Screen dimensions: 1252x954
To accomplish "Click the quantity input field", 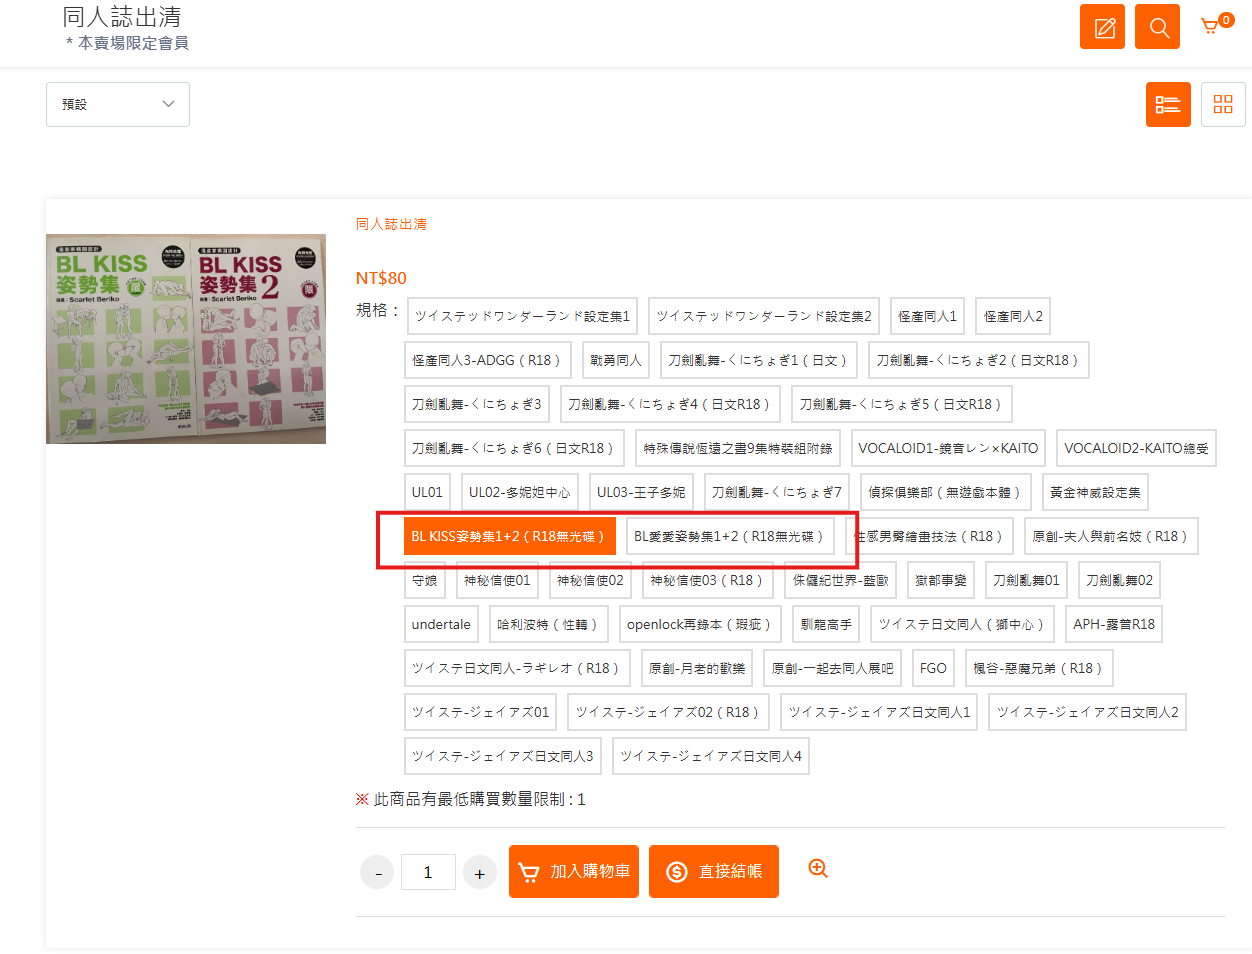I will pyautogui.click(x=428, y=872).
